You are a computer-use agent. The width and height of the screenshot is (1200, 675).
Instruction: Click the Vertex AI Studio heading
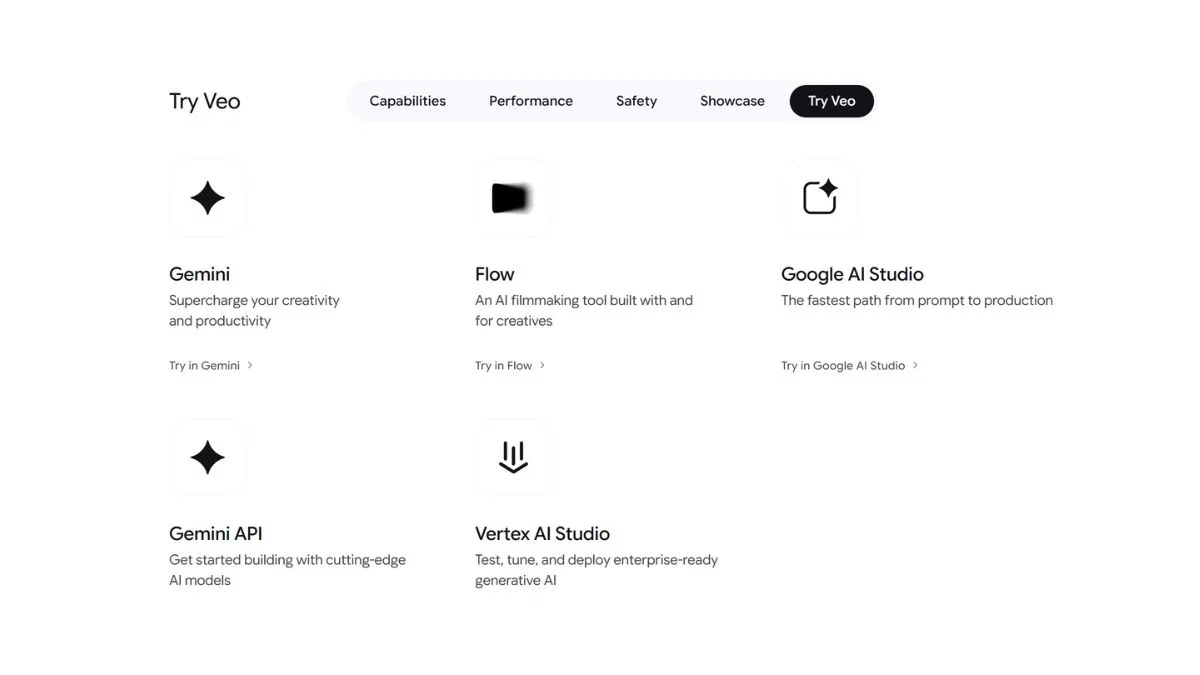coord(542,533)
